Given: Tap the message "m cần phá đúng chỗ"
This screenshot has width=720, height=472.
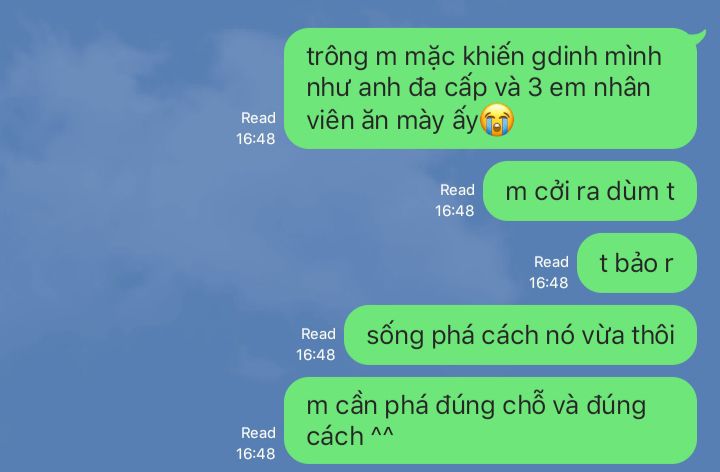Looking at the screenshot, I should (490, 421).
